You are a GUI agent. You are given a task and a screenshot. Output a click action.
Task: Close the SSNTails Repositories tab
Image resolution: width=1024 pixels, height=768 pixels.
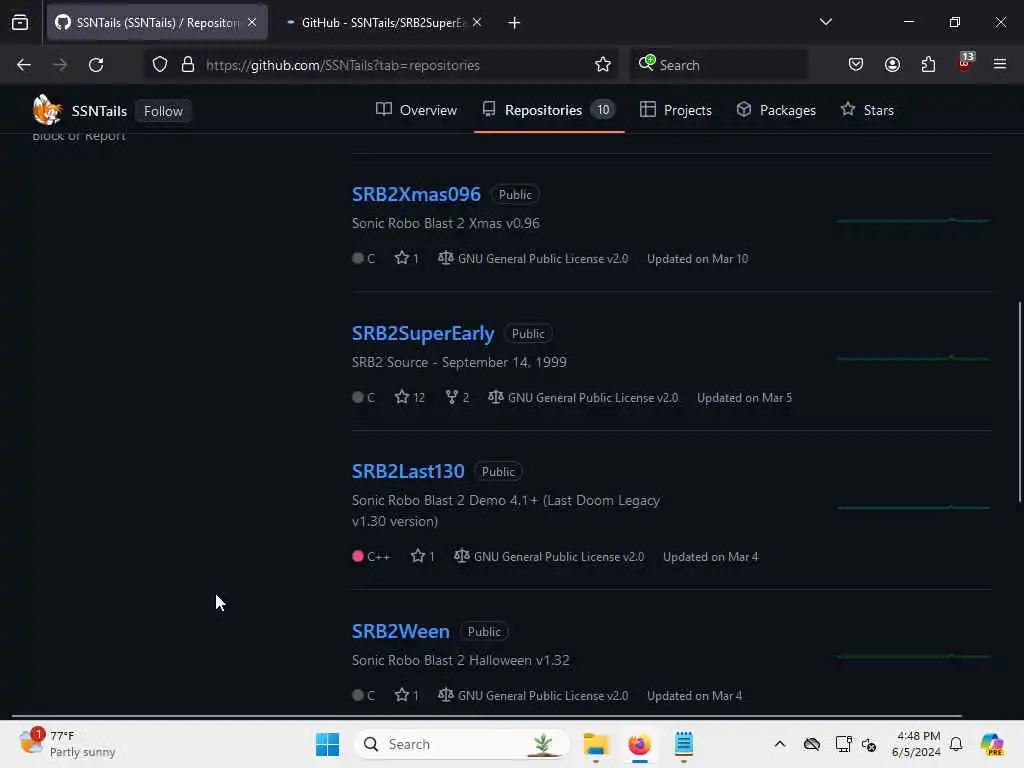point(252,22)
